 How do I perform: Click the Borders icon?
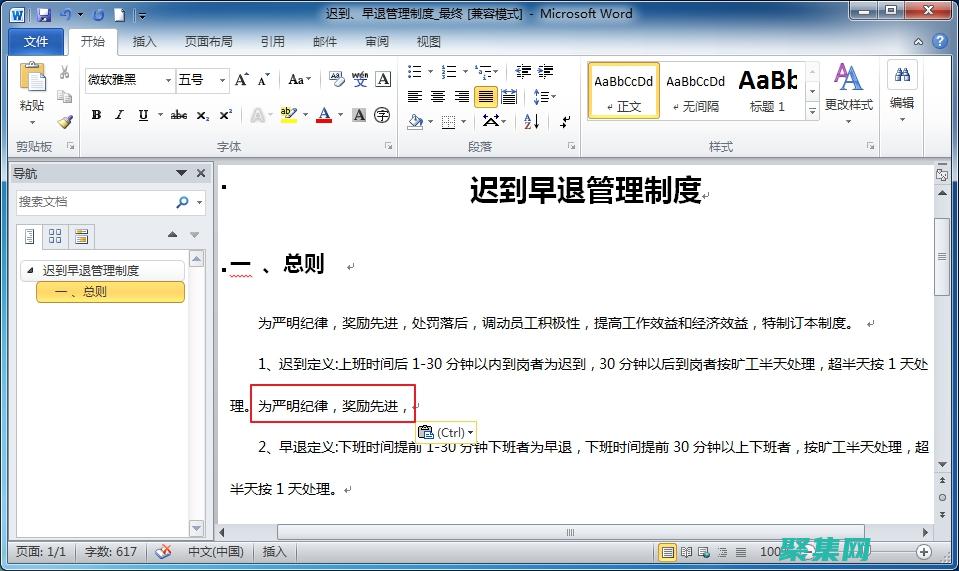[449, 122]
